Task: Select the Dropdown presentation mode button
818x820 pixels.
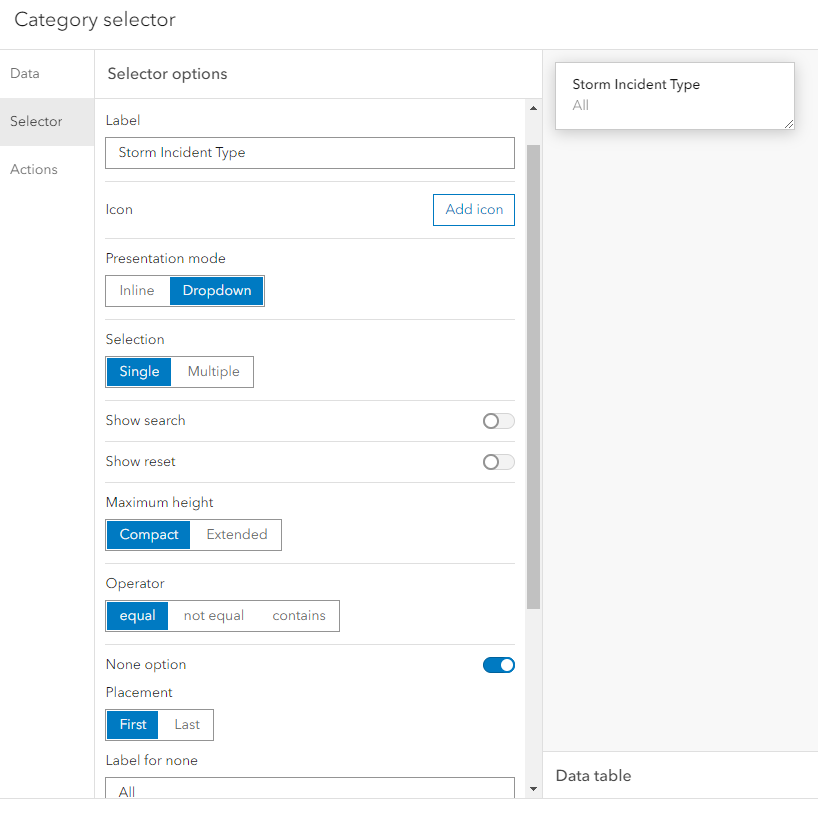Action: click(216, 290)
